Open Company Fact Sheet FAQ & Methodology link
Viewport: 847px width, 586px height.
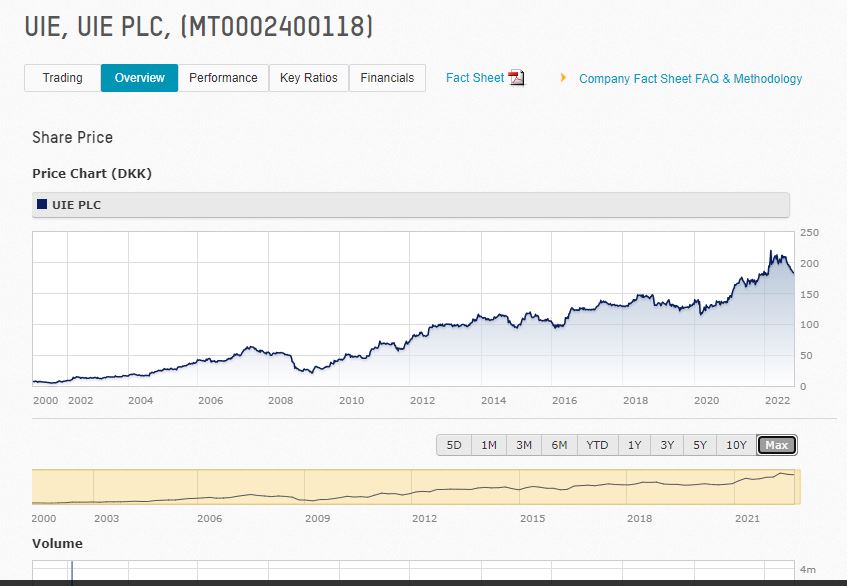(690, 79)
